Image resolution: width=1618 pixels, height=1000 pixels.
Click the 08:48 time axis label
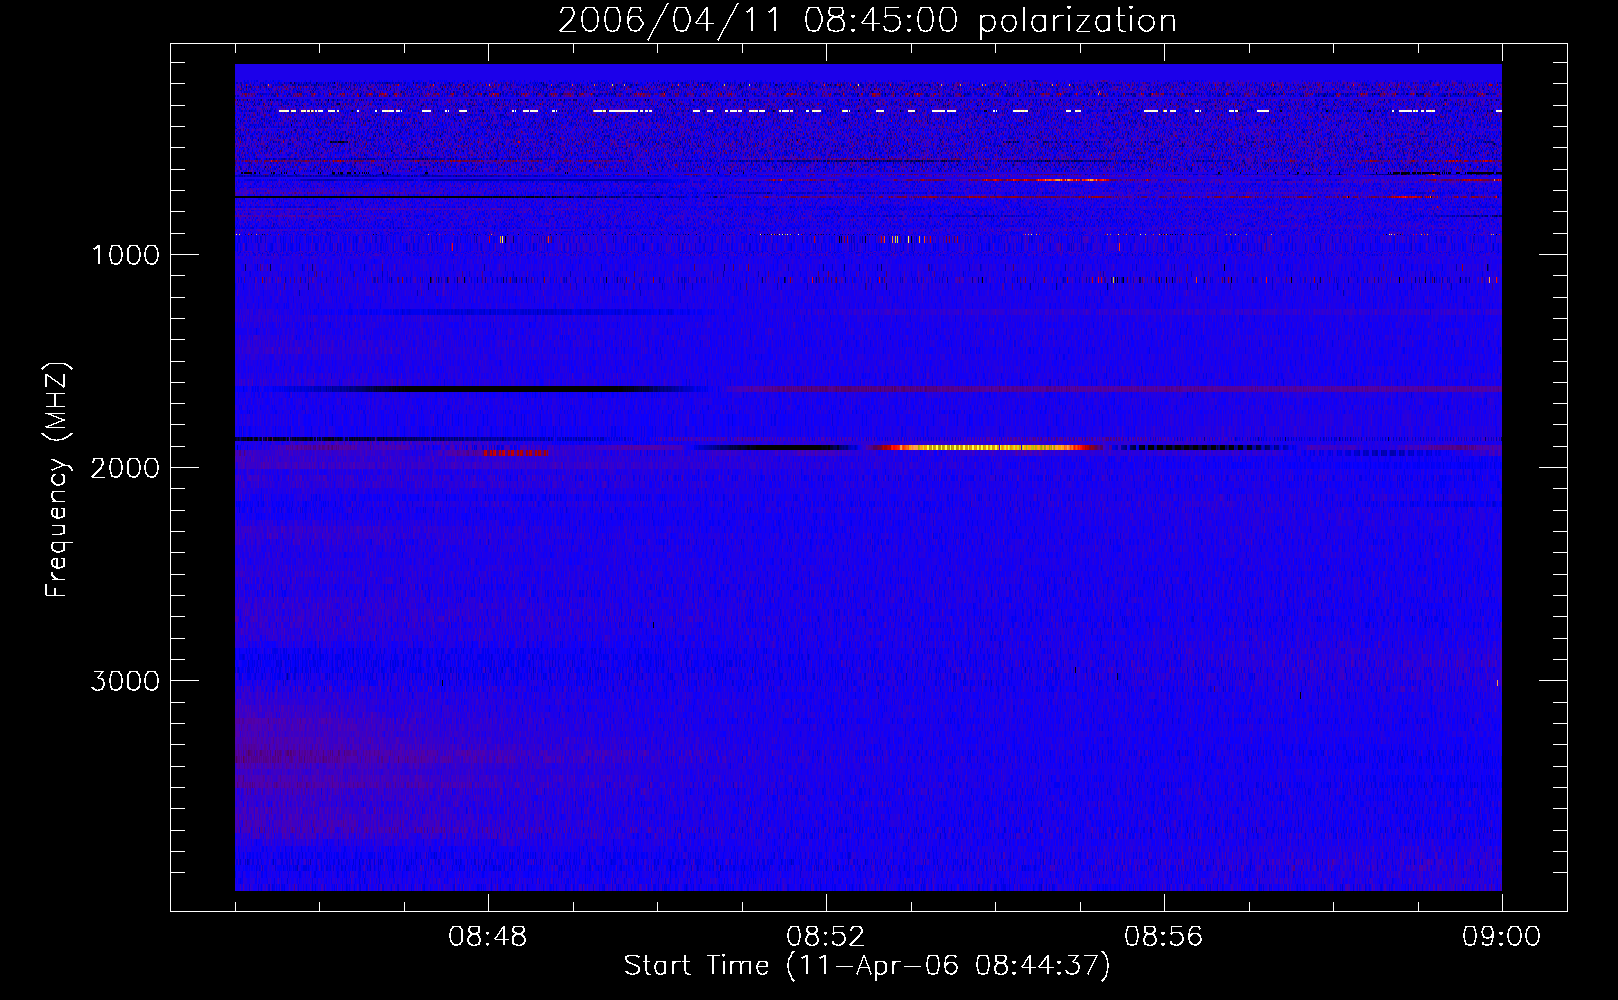coord(488,937)
